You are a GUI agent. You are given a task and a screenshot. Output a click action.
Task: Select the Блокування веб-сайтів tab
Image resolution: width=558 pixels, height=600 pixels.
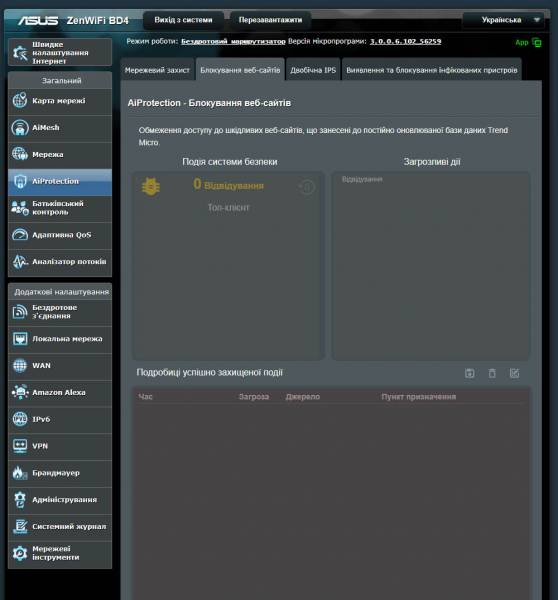click(x=240, y=70)
